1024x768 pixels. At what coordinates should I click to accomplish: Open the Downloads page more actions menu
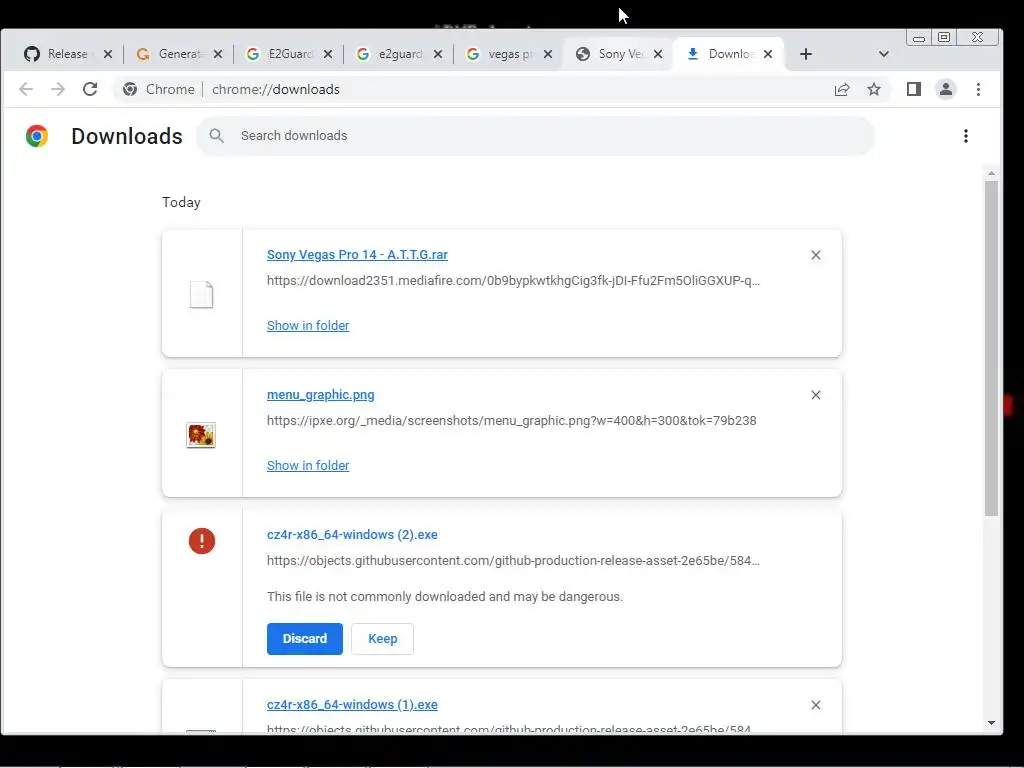coord(966,136)
